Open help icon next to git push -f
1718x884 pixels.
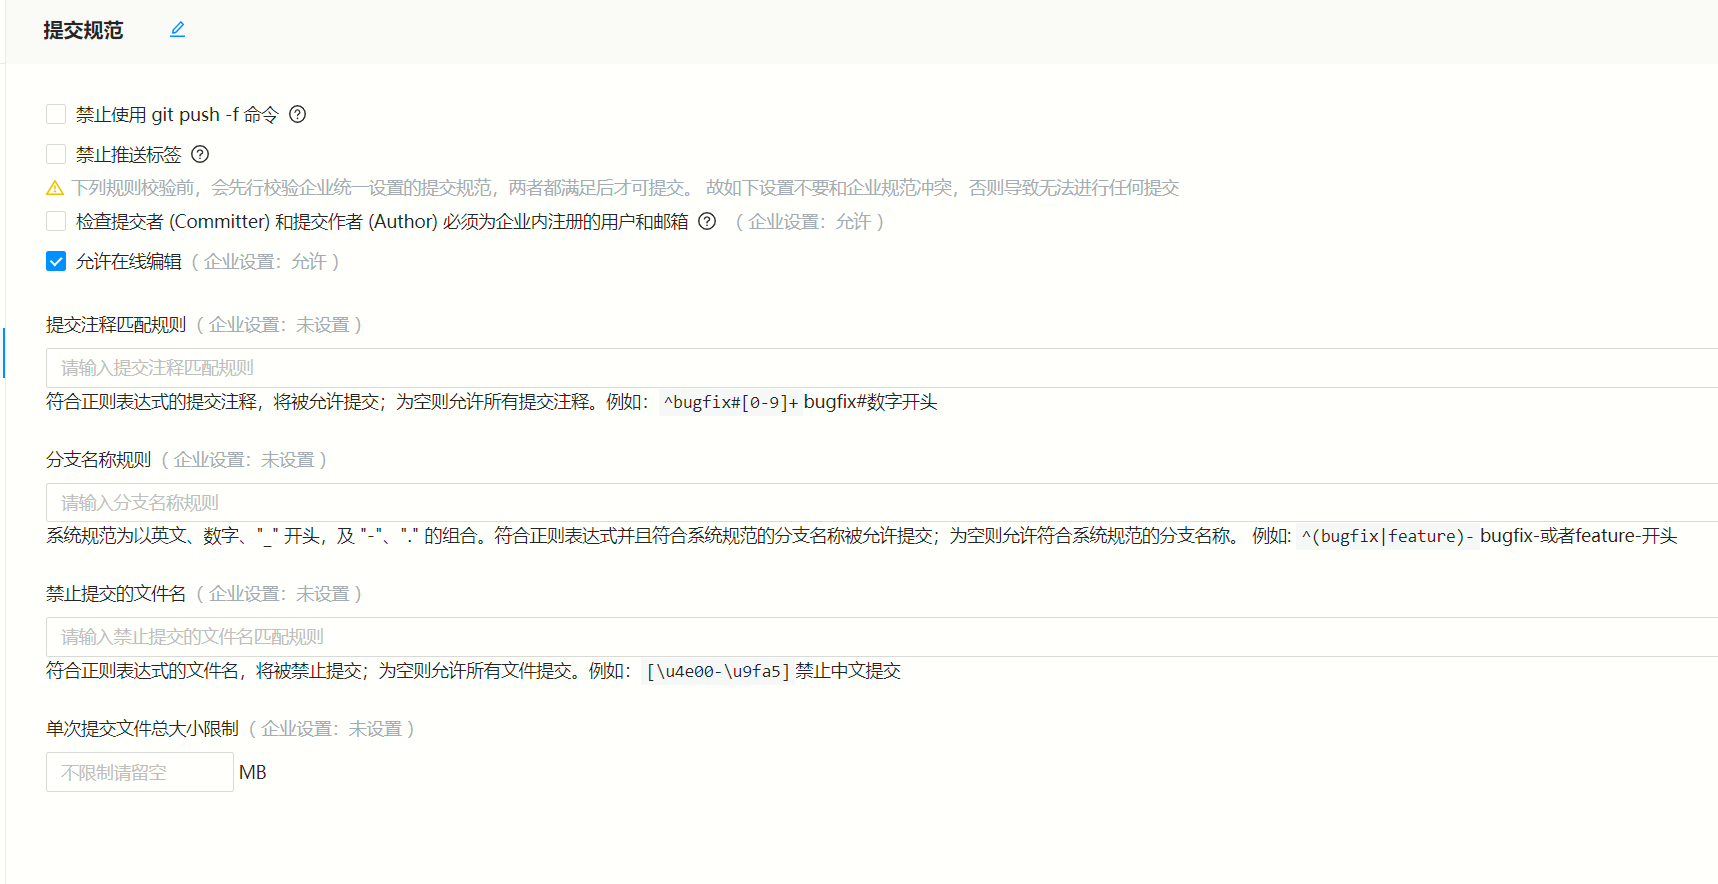coord(297,114)
